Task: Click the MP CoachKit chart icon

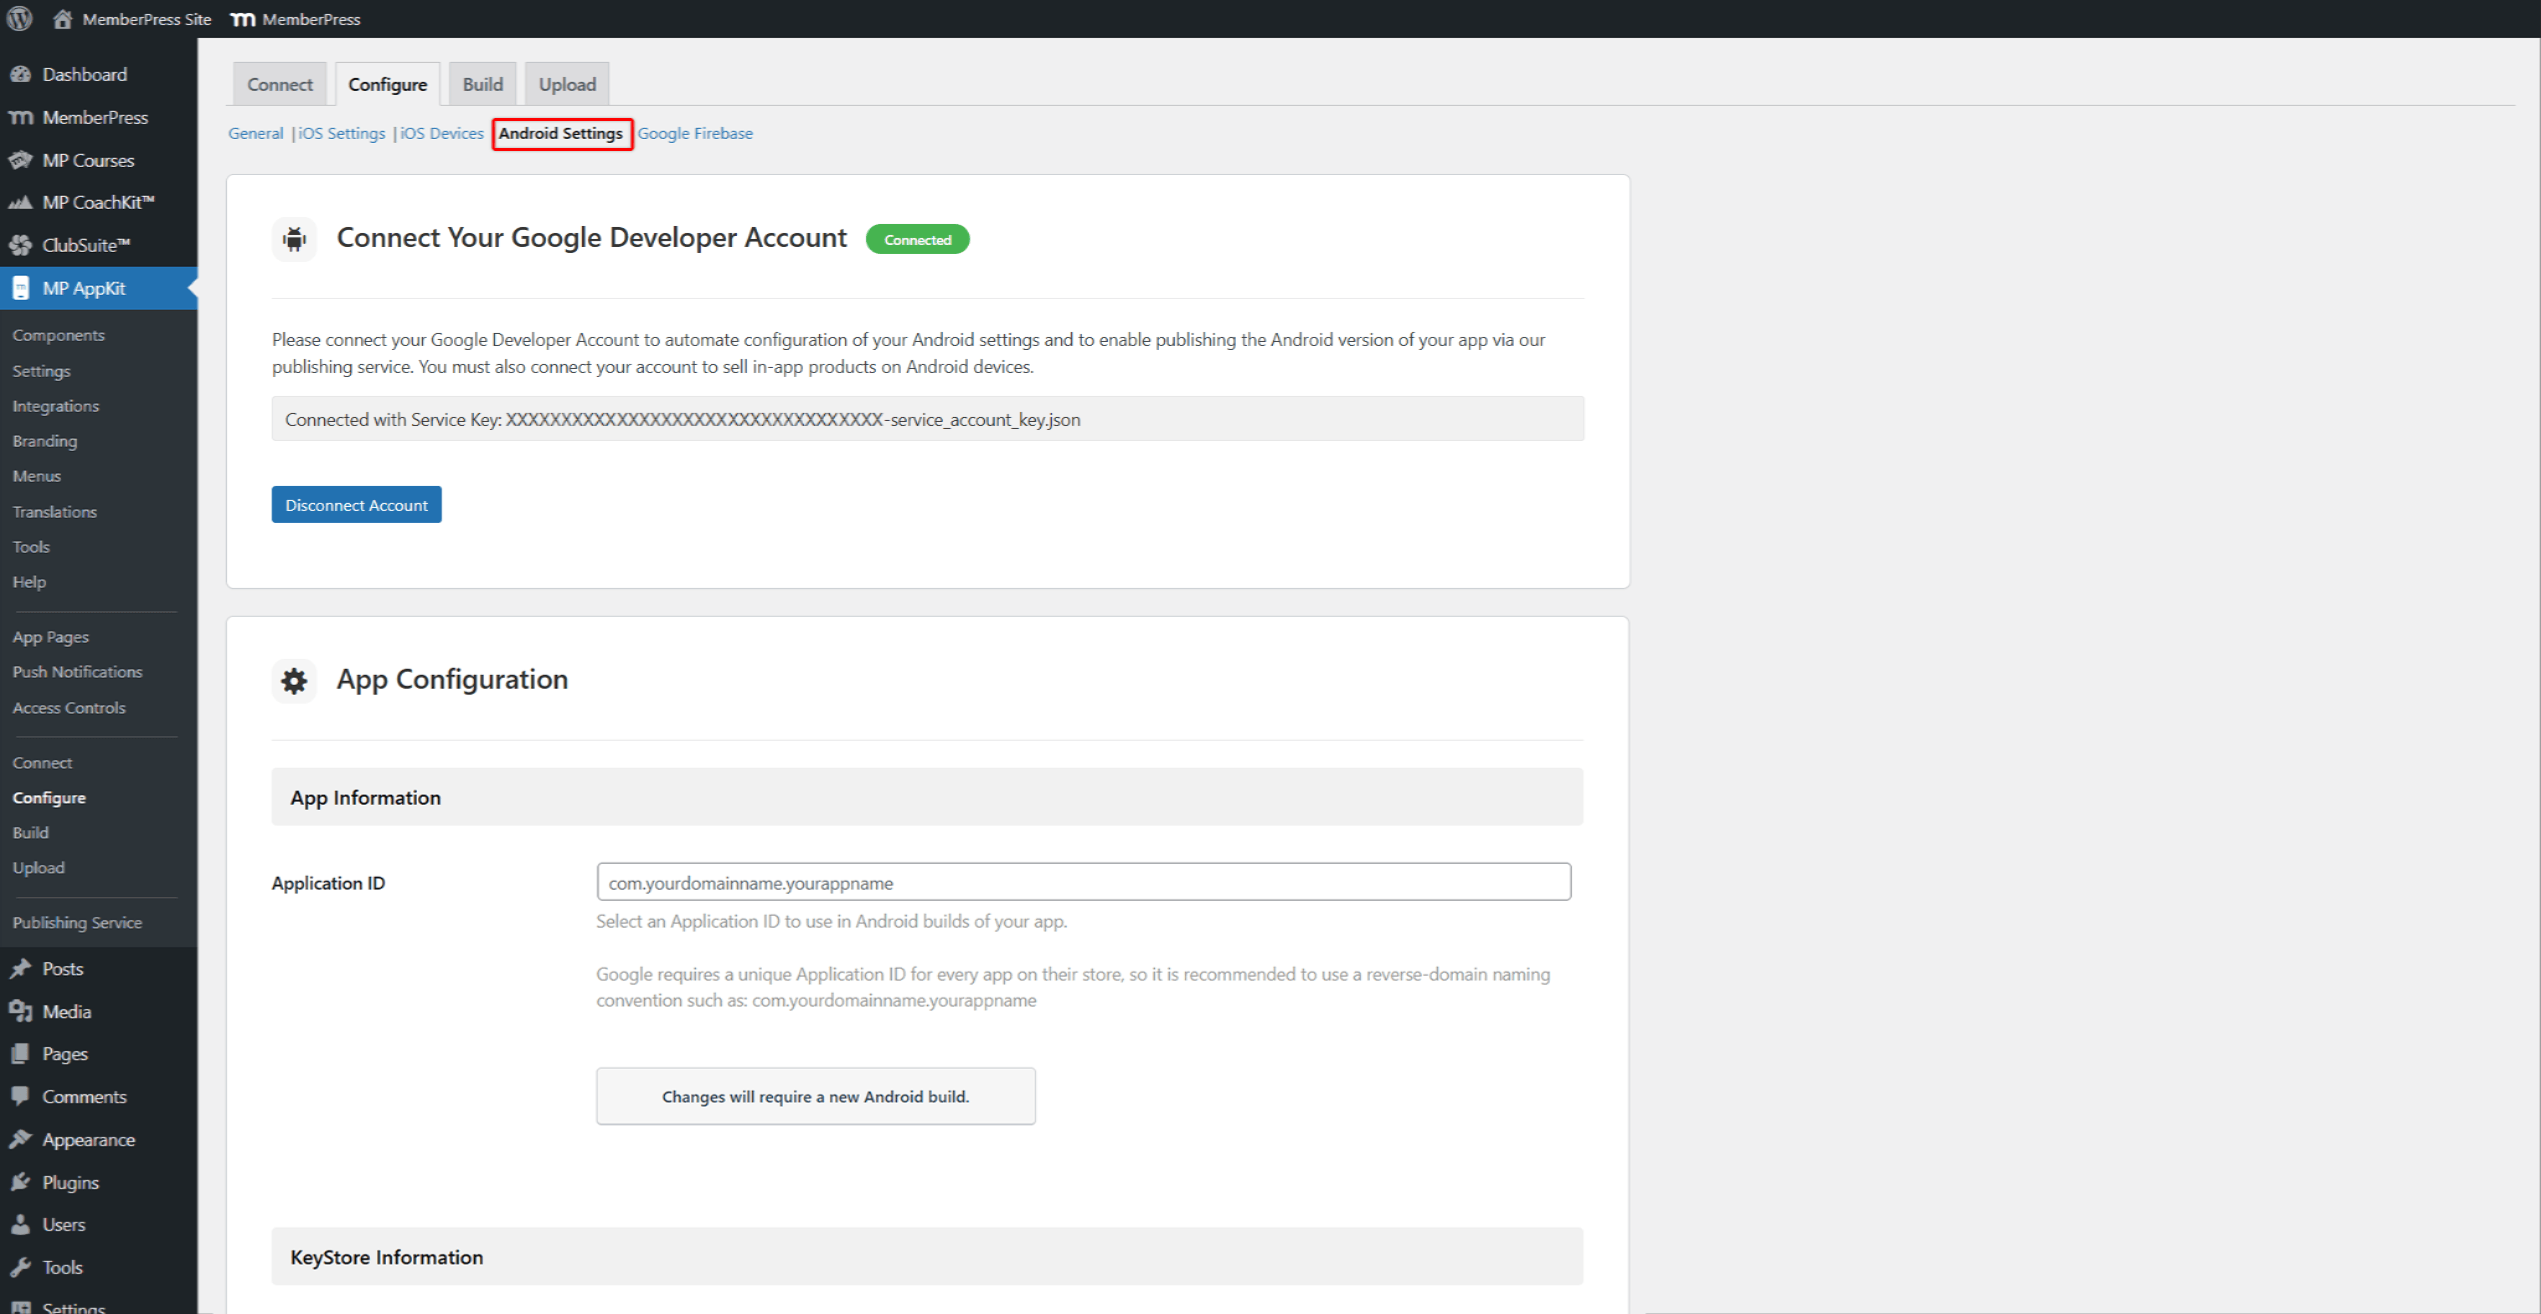Action: [22, 202]
